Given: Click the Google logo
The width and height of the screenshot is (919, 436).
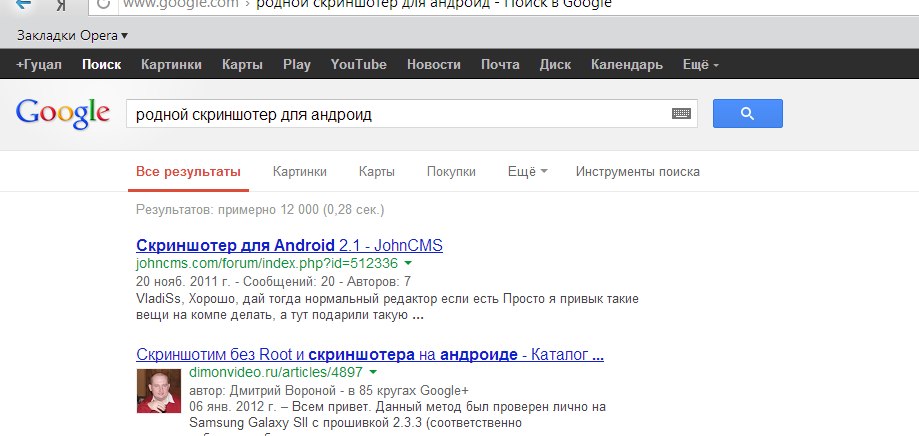Looking at the screenshot, I should pos(62,113).
